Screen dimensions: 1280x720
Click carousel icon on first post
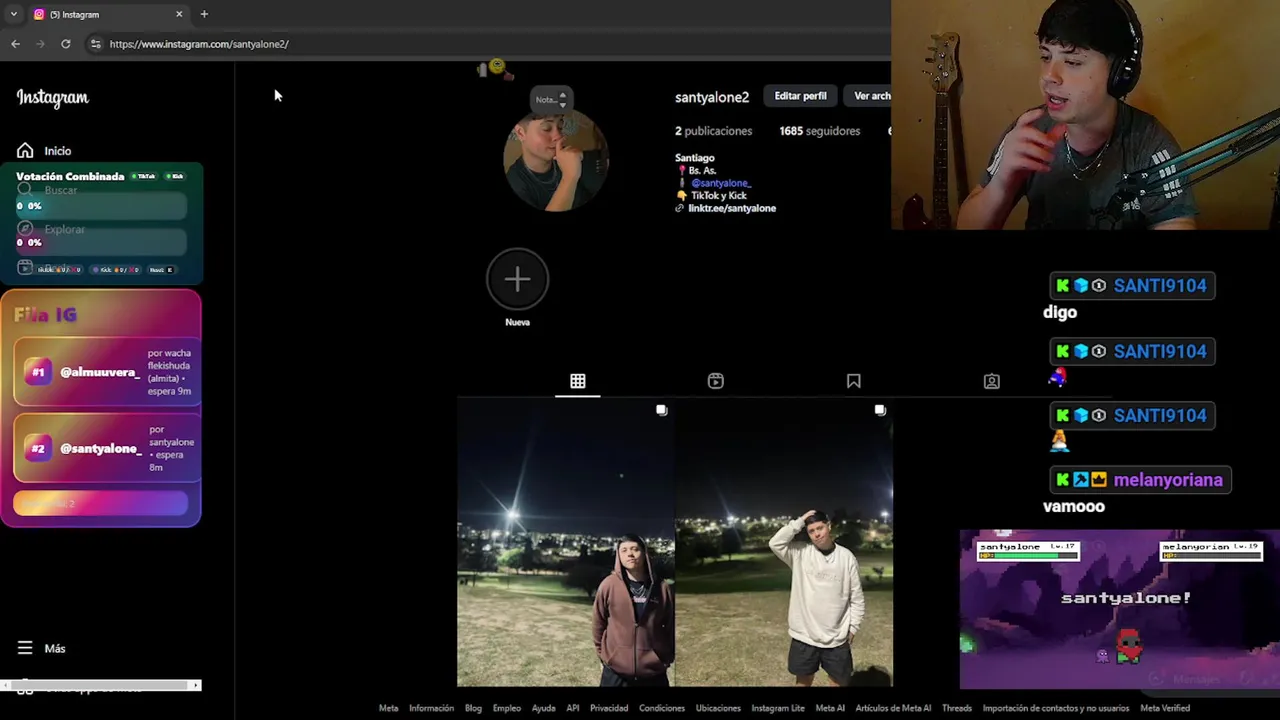coord(661,410)
